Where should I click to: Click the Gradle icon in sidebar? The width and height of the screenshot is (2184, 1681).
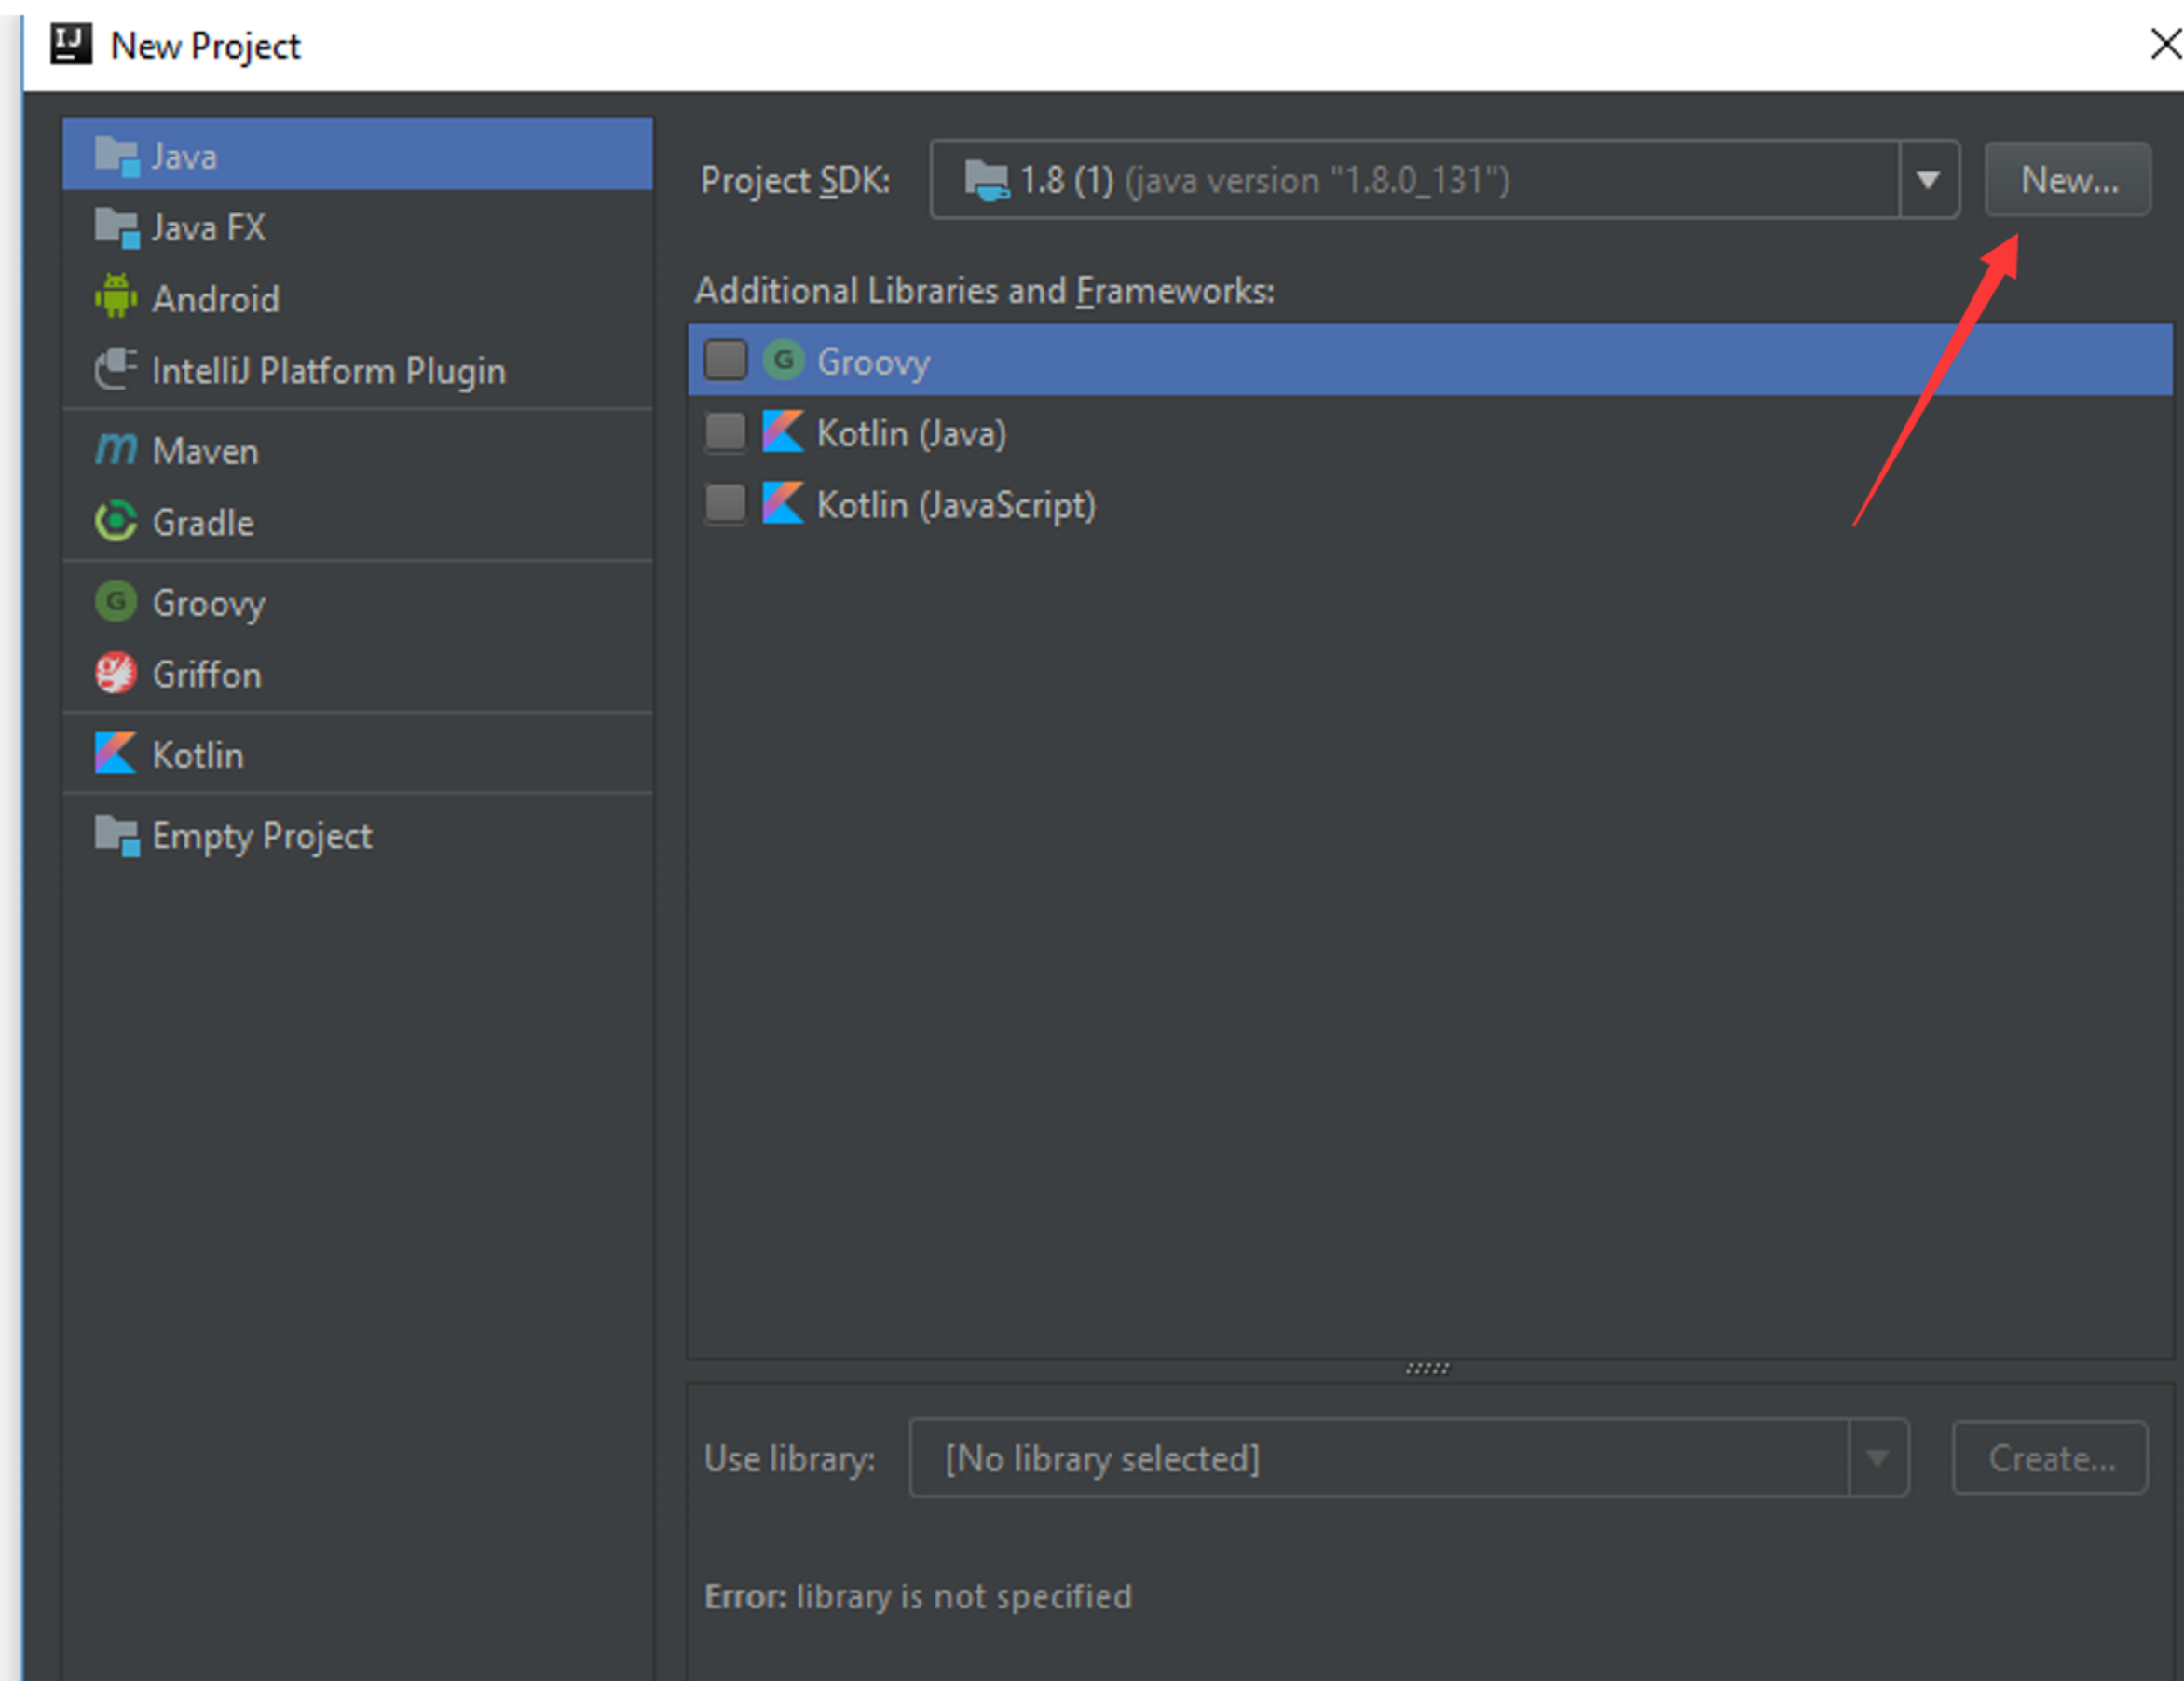click(x=116, y=522)
